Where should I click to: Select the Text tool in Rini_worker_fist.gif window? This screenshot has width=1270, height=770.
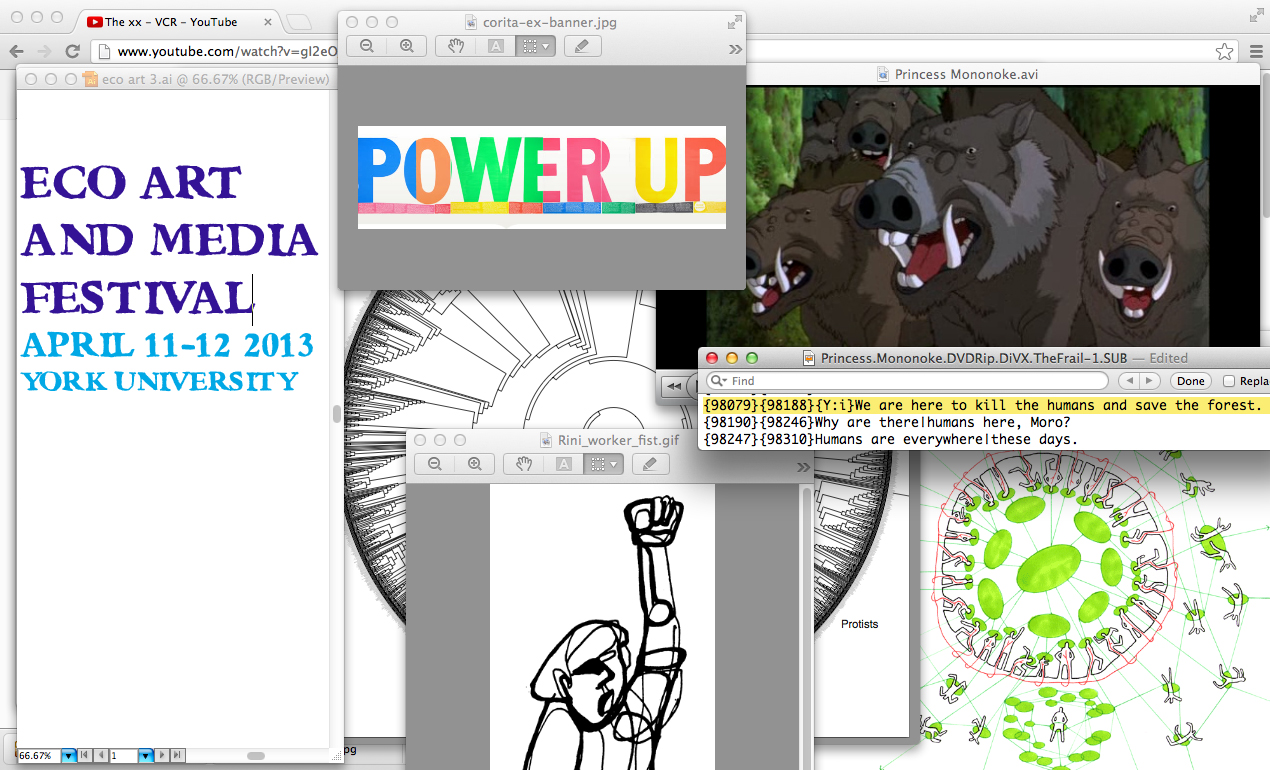[564, 464]
